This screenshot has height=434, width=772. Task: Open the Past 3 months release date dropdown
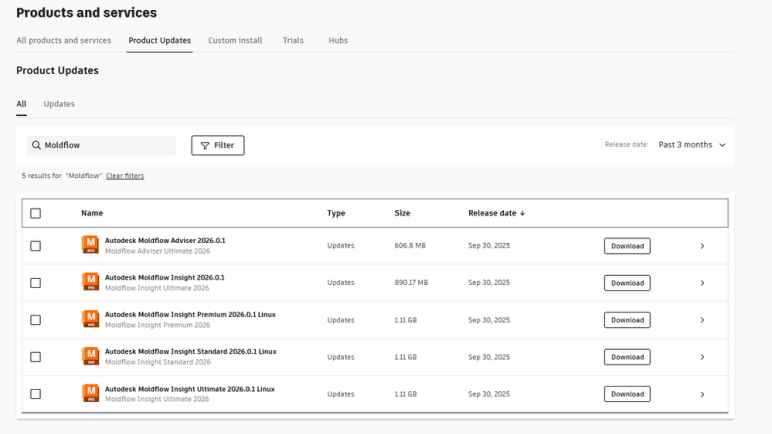[x=691, y=145]
